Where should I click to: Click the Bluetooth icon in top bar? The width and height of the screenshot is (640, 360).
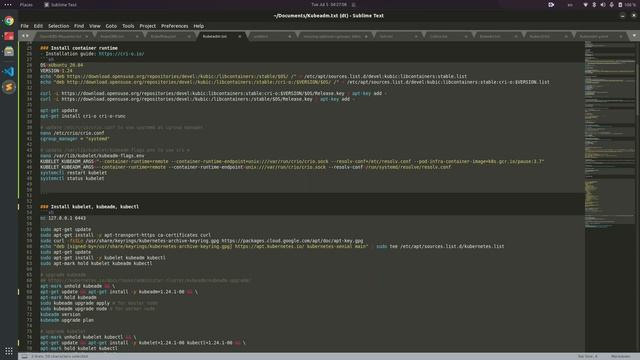(x=594, y=4)
